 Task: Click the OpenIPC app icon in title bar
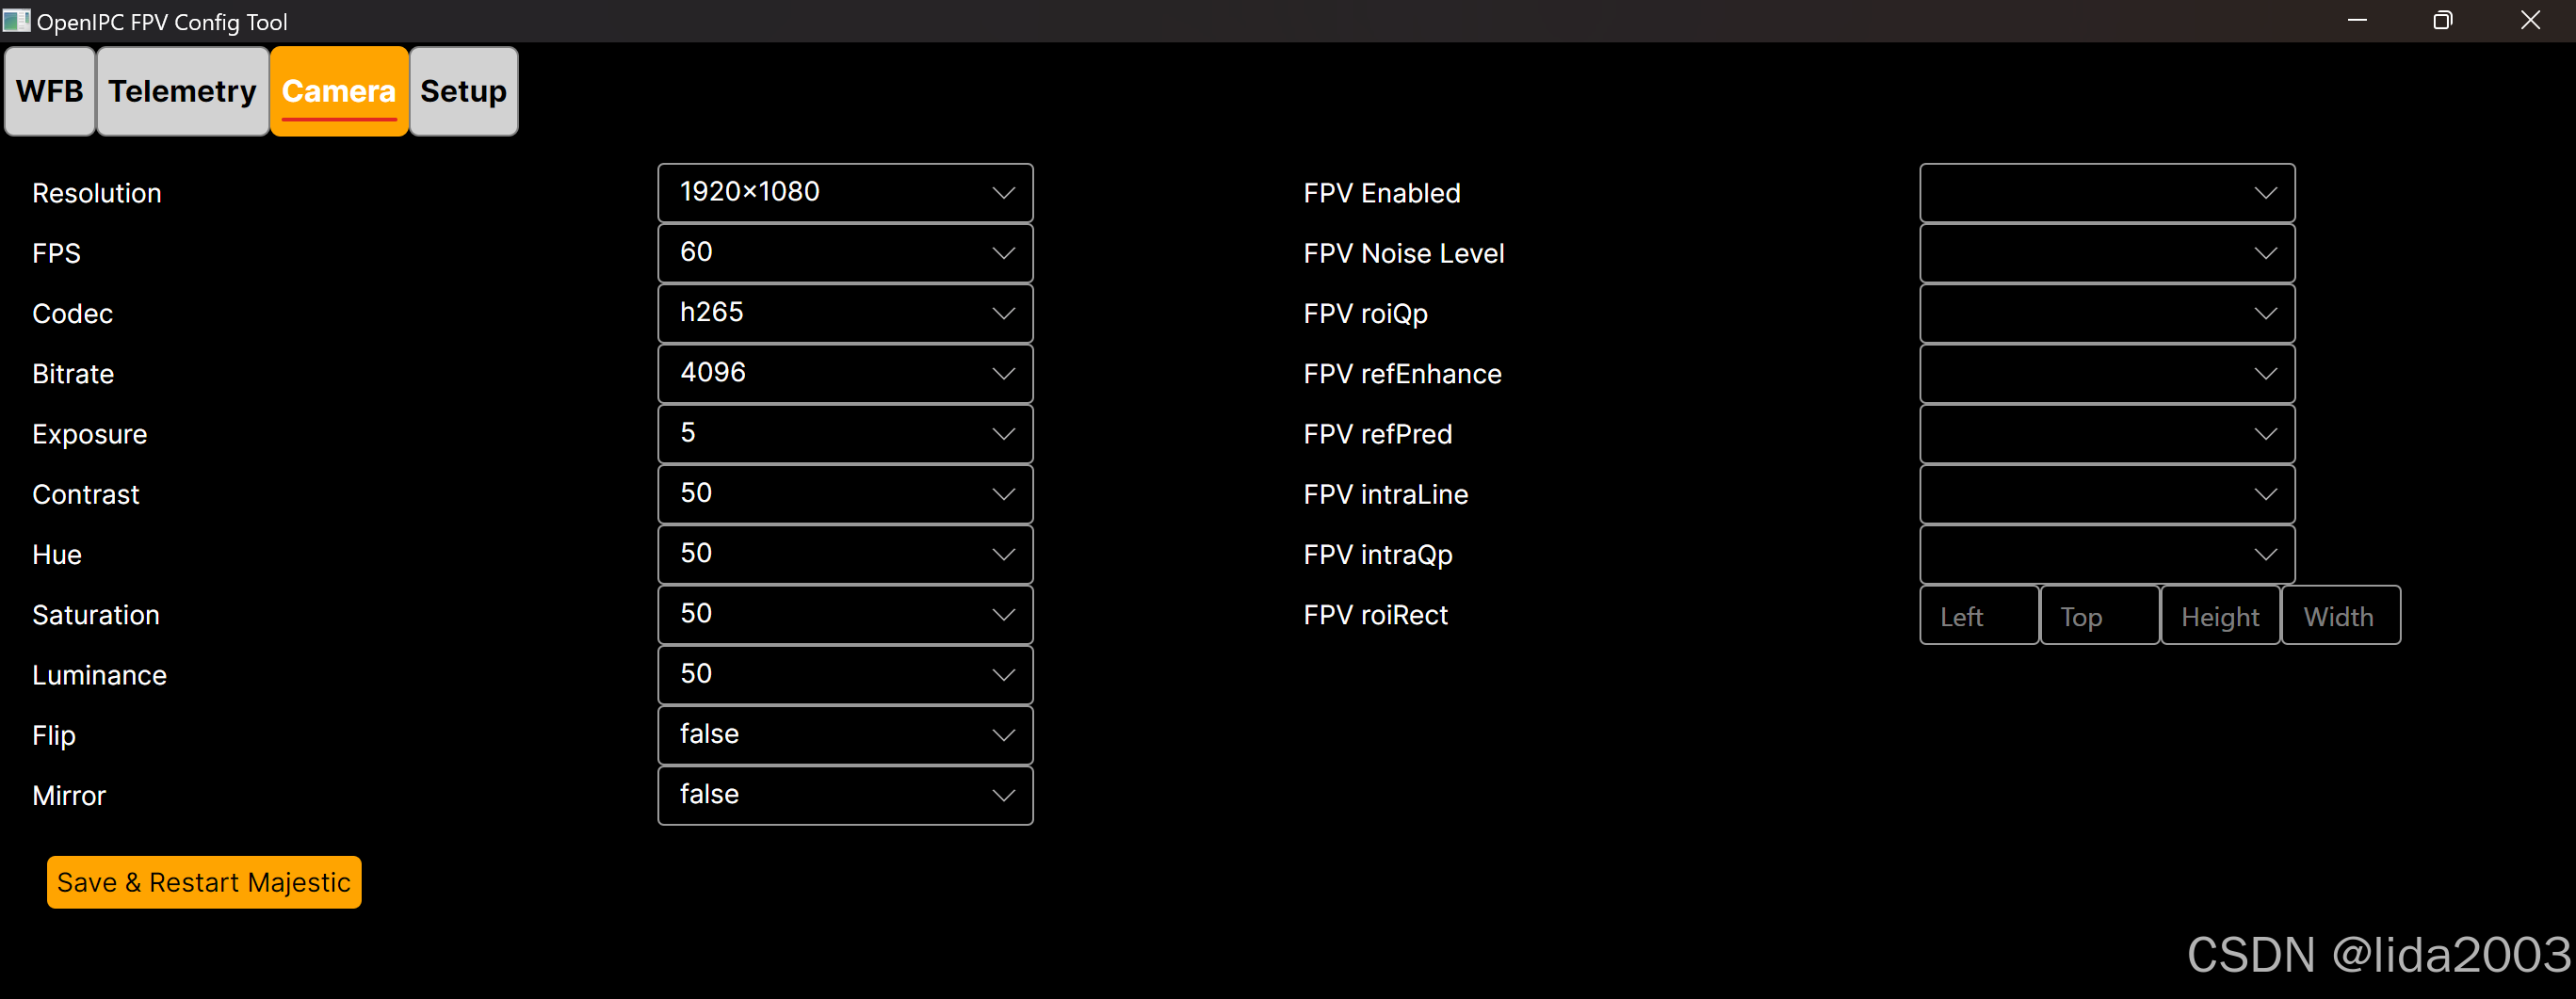[16, 20]
